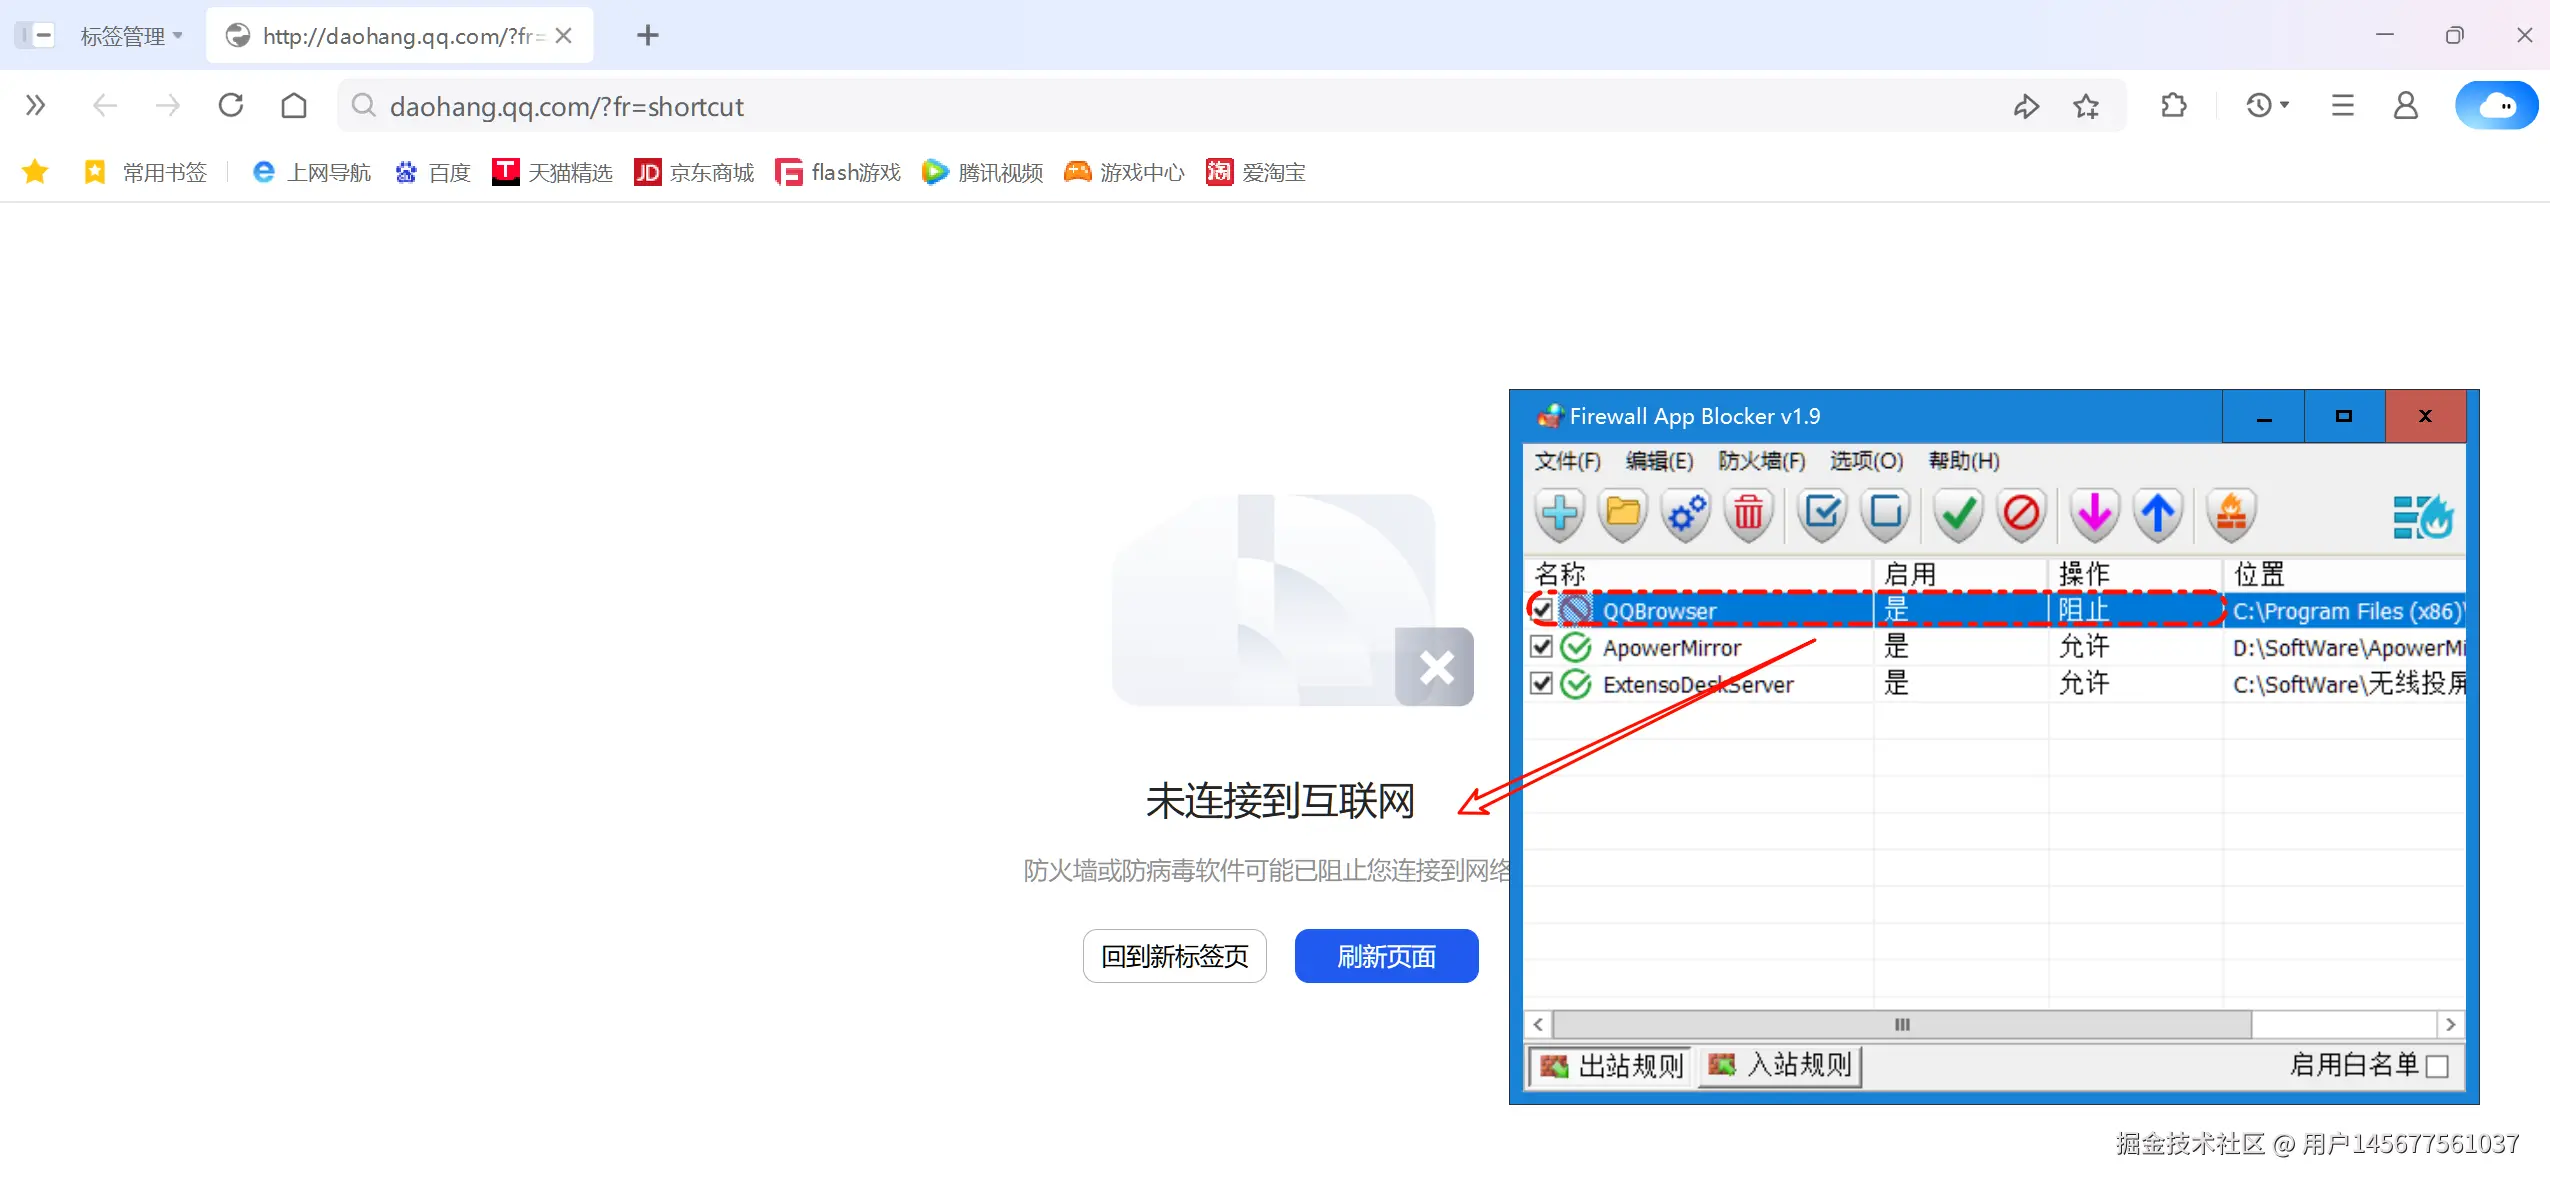The height and width of the screenshot is (1188, 2550).
Task: Toggle the QQBrowser rule checkbox
Action: (x=1542, y=610)
